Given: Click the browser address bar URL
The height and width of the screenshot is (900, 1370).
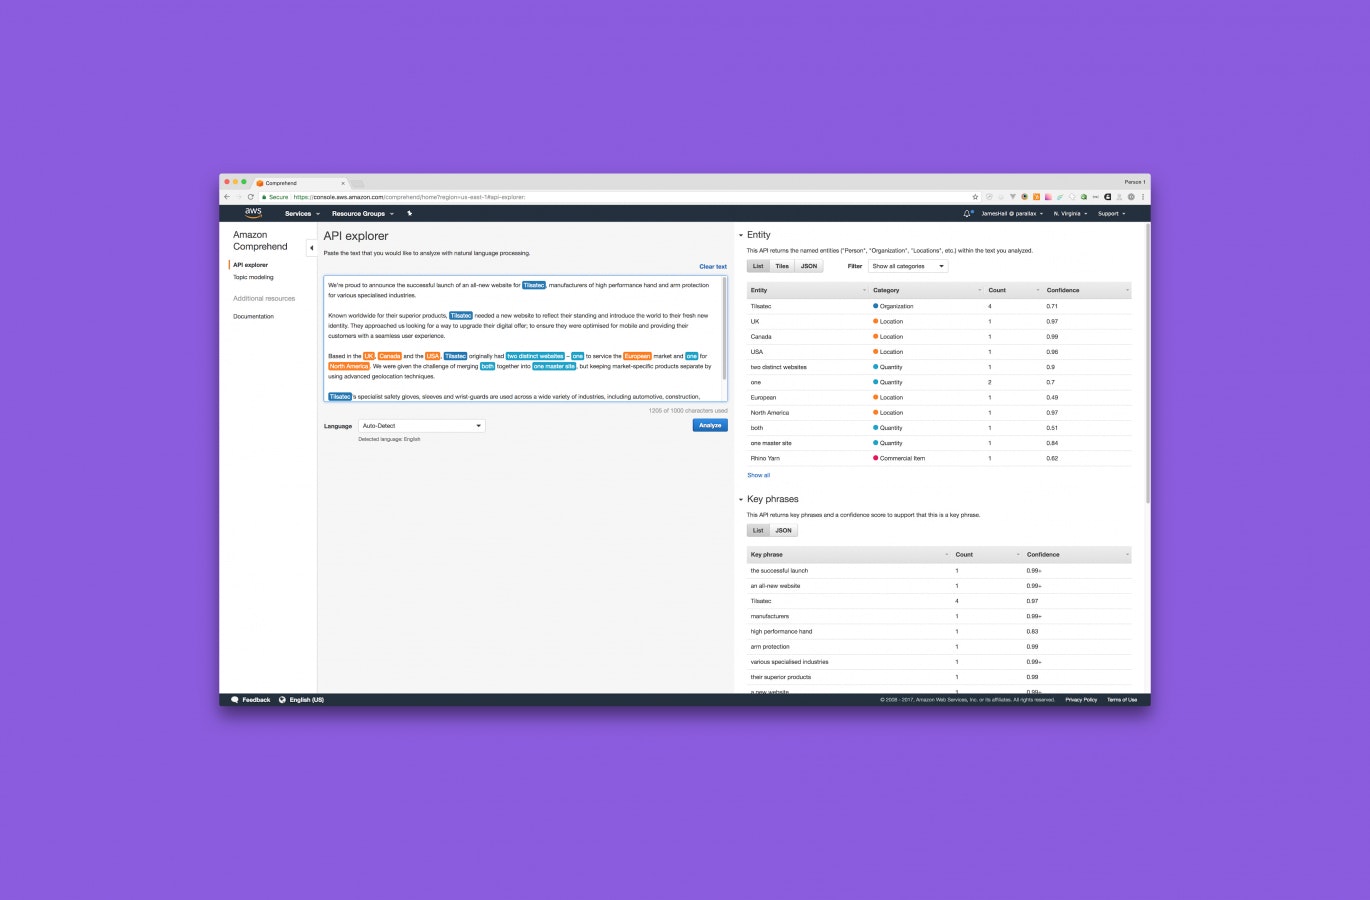Looking at the screenshot, I should [409, 197].
